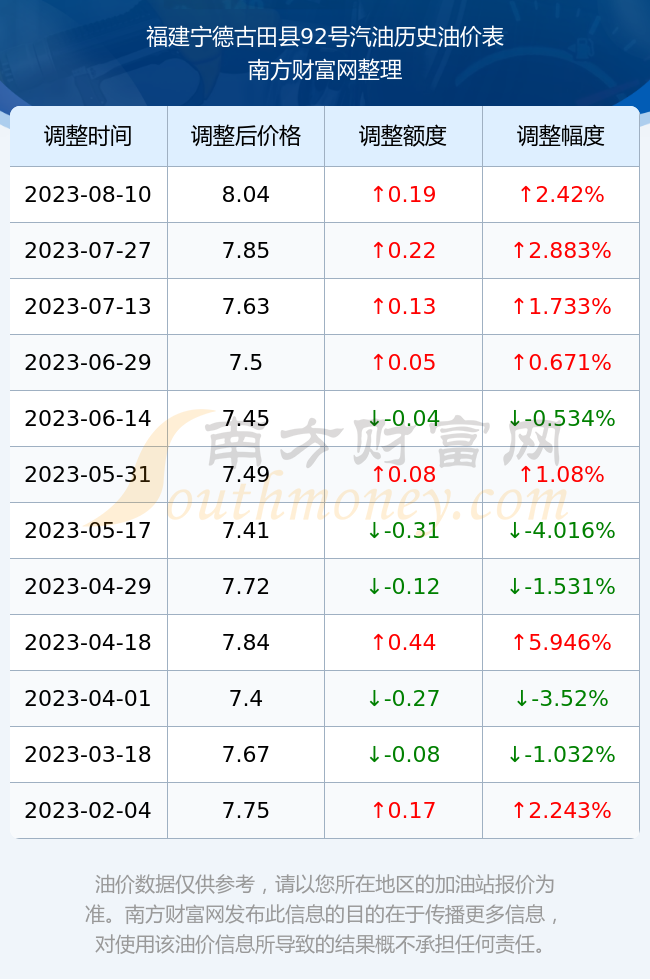This screenshot has width=650, height=980.
Task: Click the 南方财富网整理 subtitle
Action: [x=325, y=69]
